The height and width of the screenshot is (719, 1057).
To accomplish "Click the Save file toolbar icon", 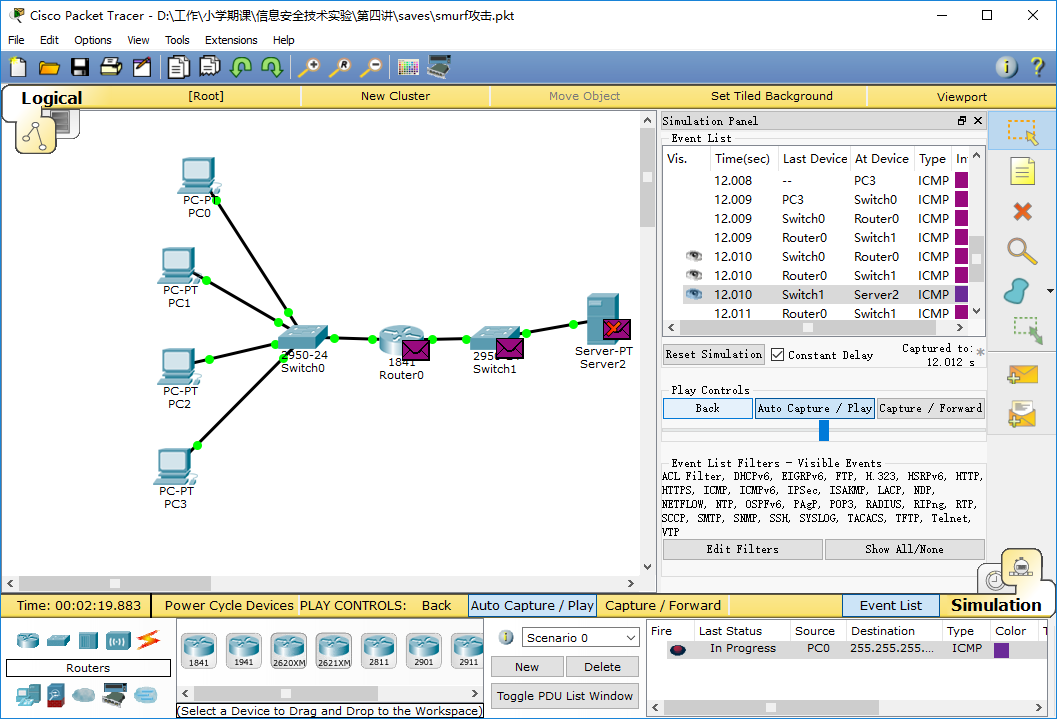I will (x=80, y=67).
